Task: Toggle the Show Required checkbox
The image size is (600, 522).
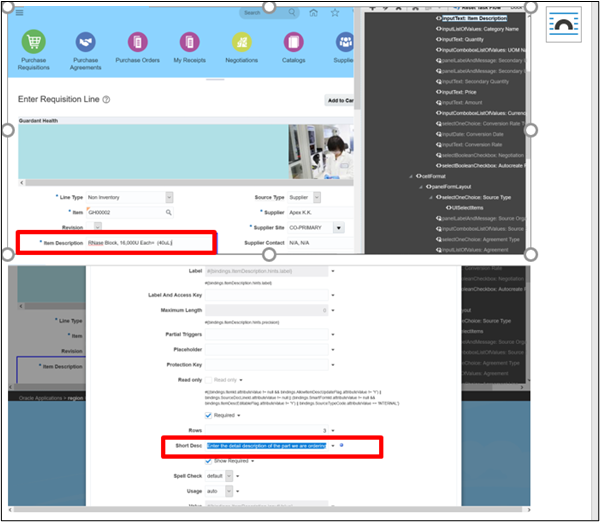Action: 208,460
